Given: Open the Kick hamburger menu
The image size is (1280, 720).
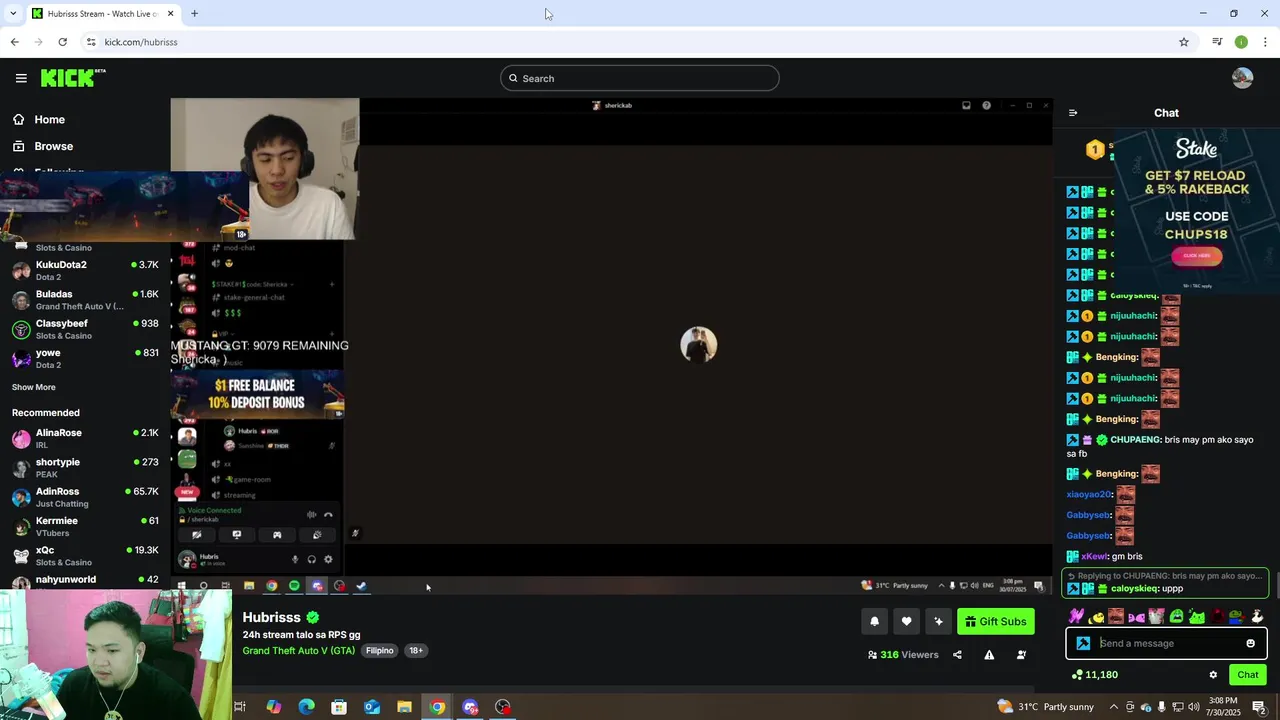Looking at the screenshot, I should pos(21,78).
